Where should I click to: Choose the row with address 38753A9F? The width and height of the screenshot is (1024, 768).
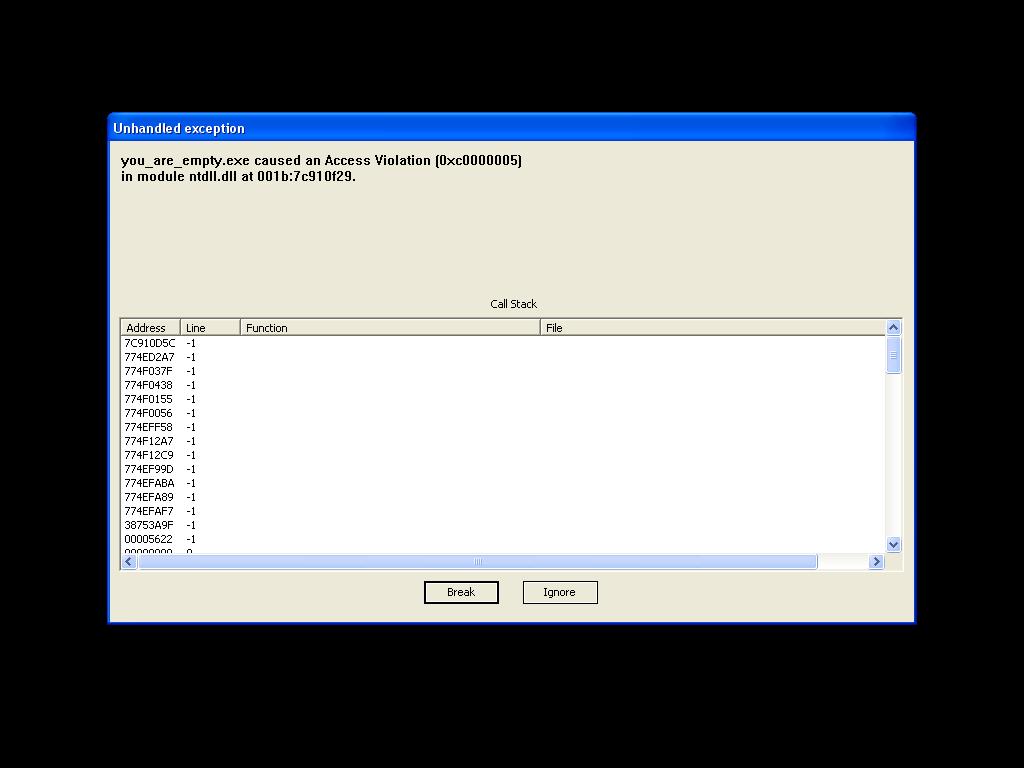(149, 525)
